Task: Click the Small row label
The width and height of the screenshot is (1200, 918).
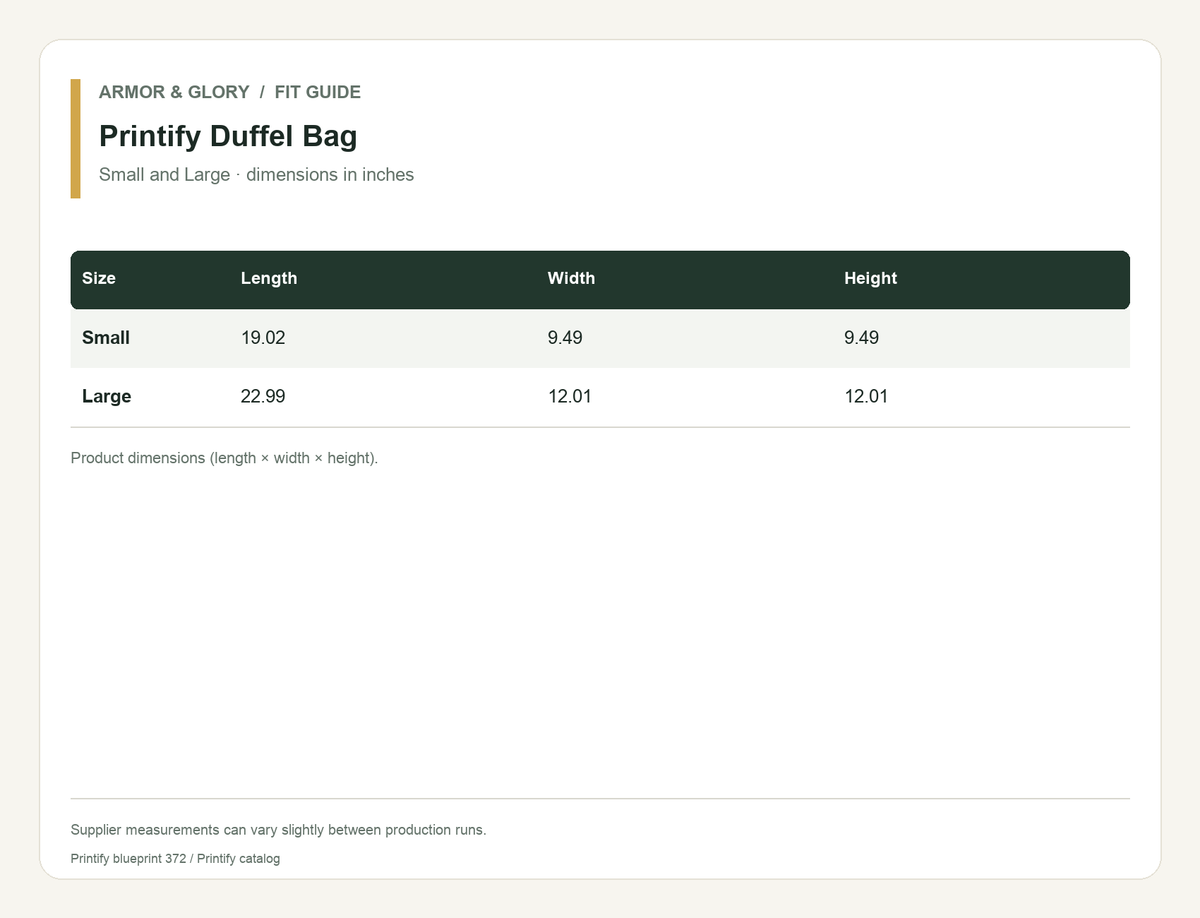Action: pos(106,338)
